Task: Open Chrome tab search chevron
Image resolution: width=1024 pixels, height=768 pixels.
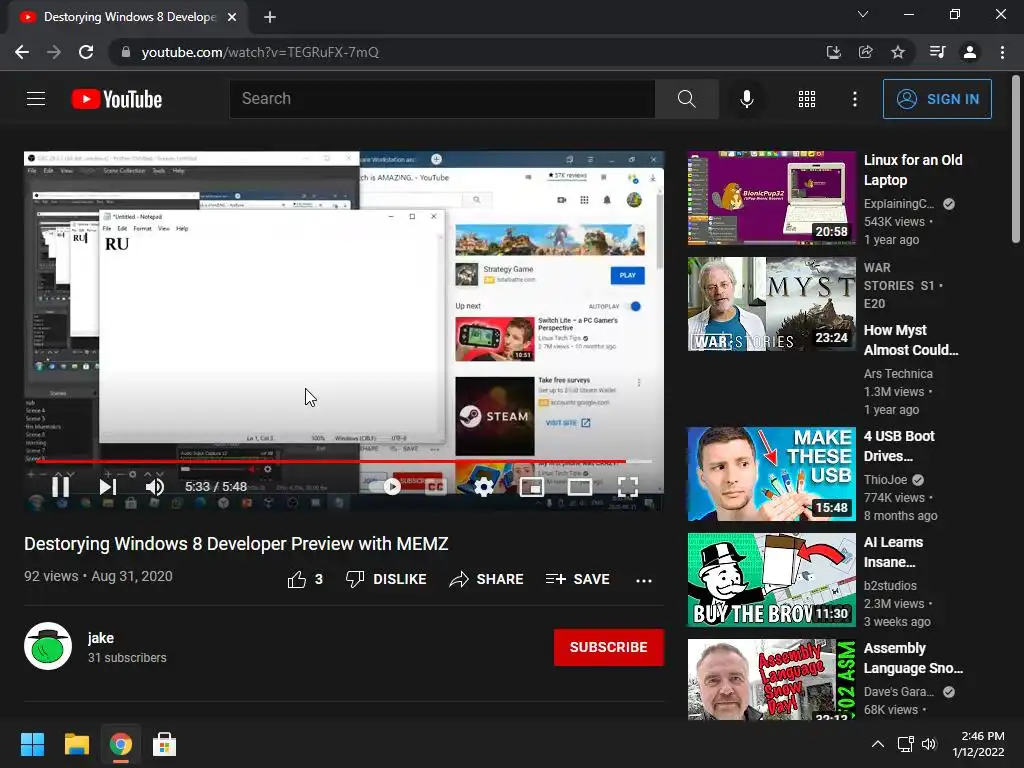Action: tap(863, 14)
